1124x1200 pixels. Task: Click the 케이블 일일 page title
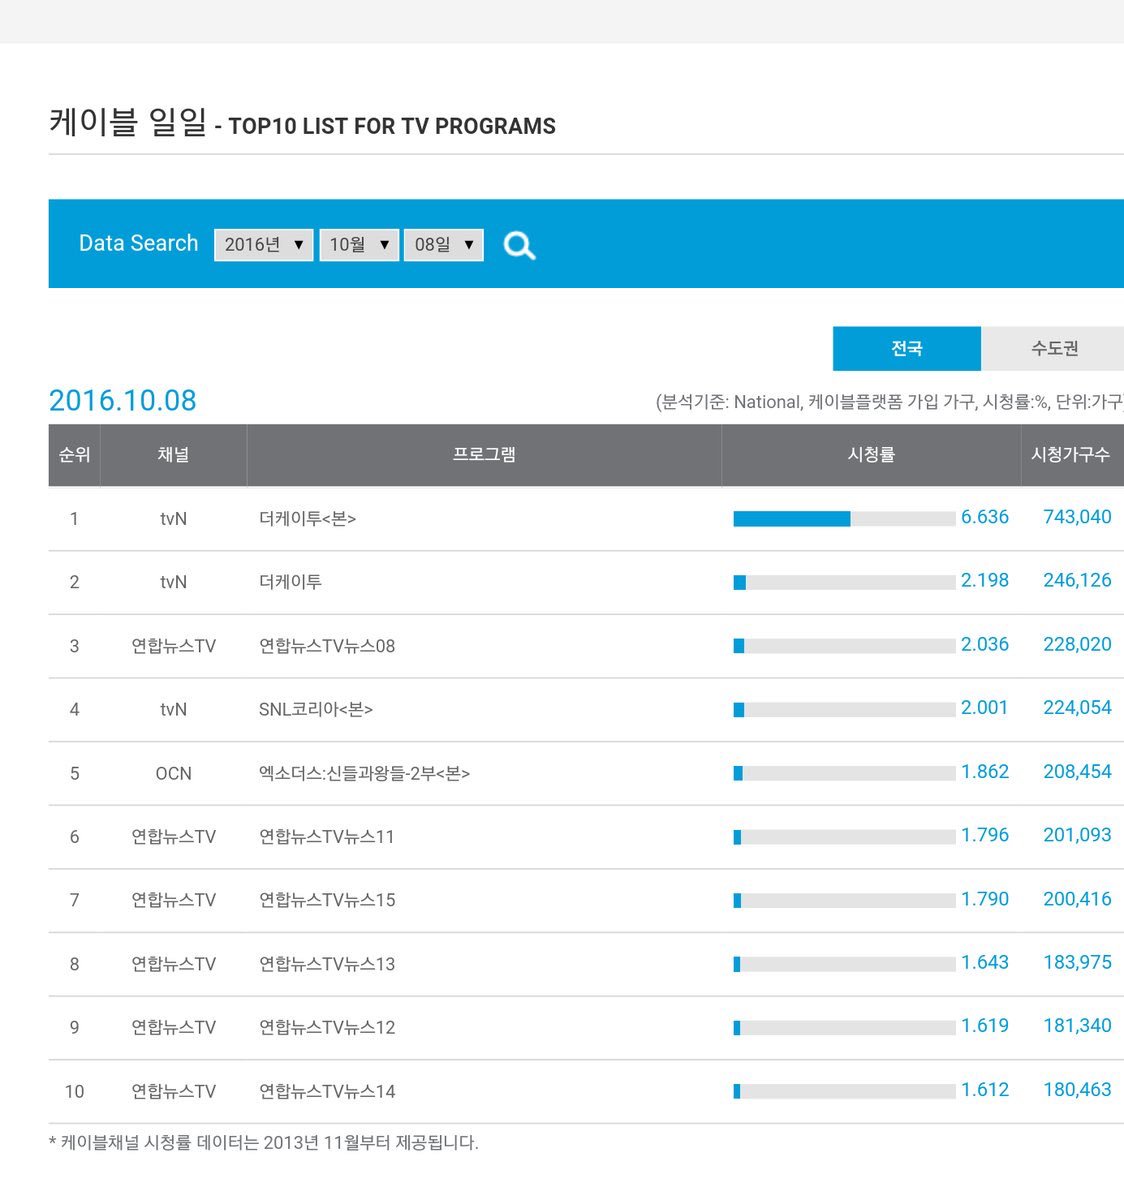[x=128, y=122]
